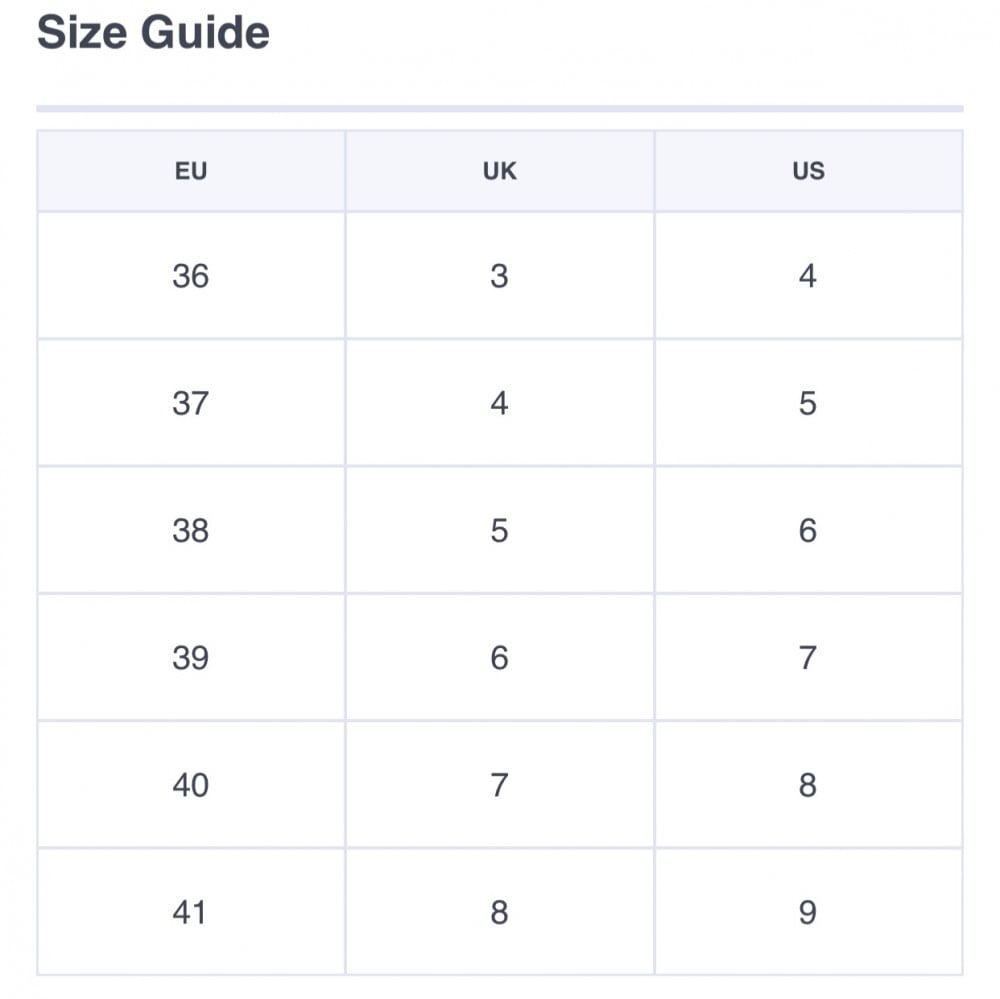The width and height of the screenshot is (1000, 999).
Task: Click US size 4 in the 36 row
Action: click(808, 275)
